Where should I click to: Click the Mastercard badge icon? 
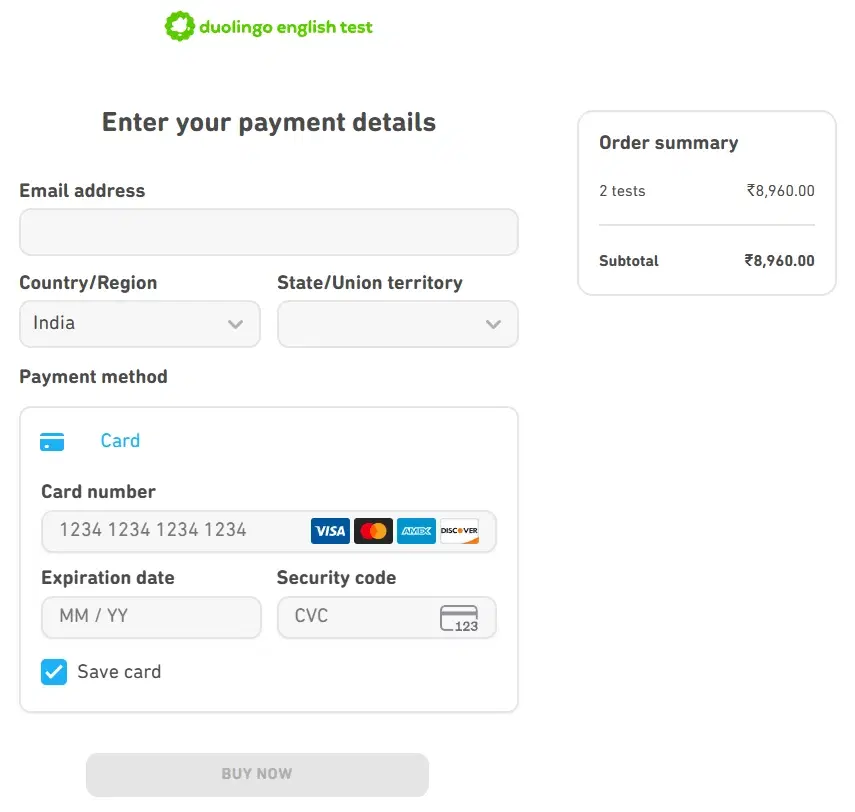click(373, 531)
